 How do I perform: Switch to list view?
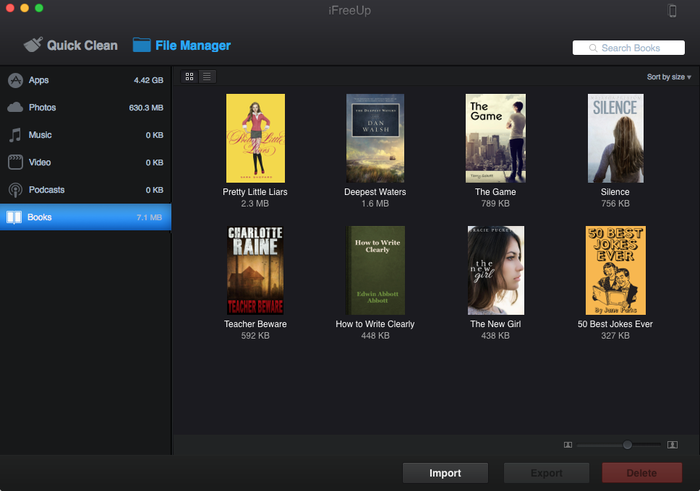pyautogui.click(x=207, y=77)
